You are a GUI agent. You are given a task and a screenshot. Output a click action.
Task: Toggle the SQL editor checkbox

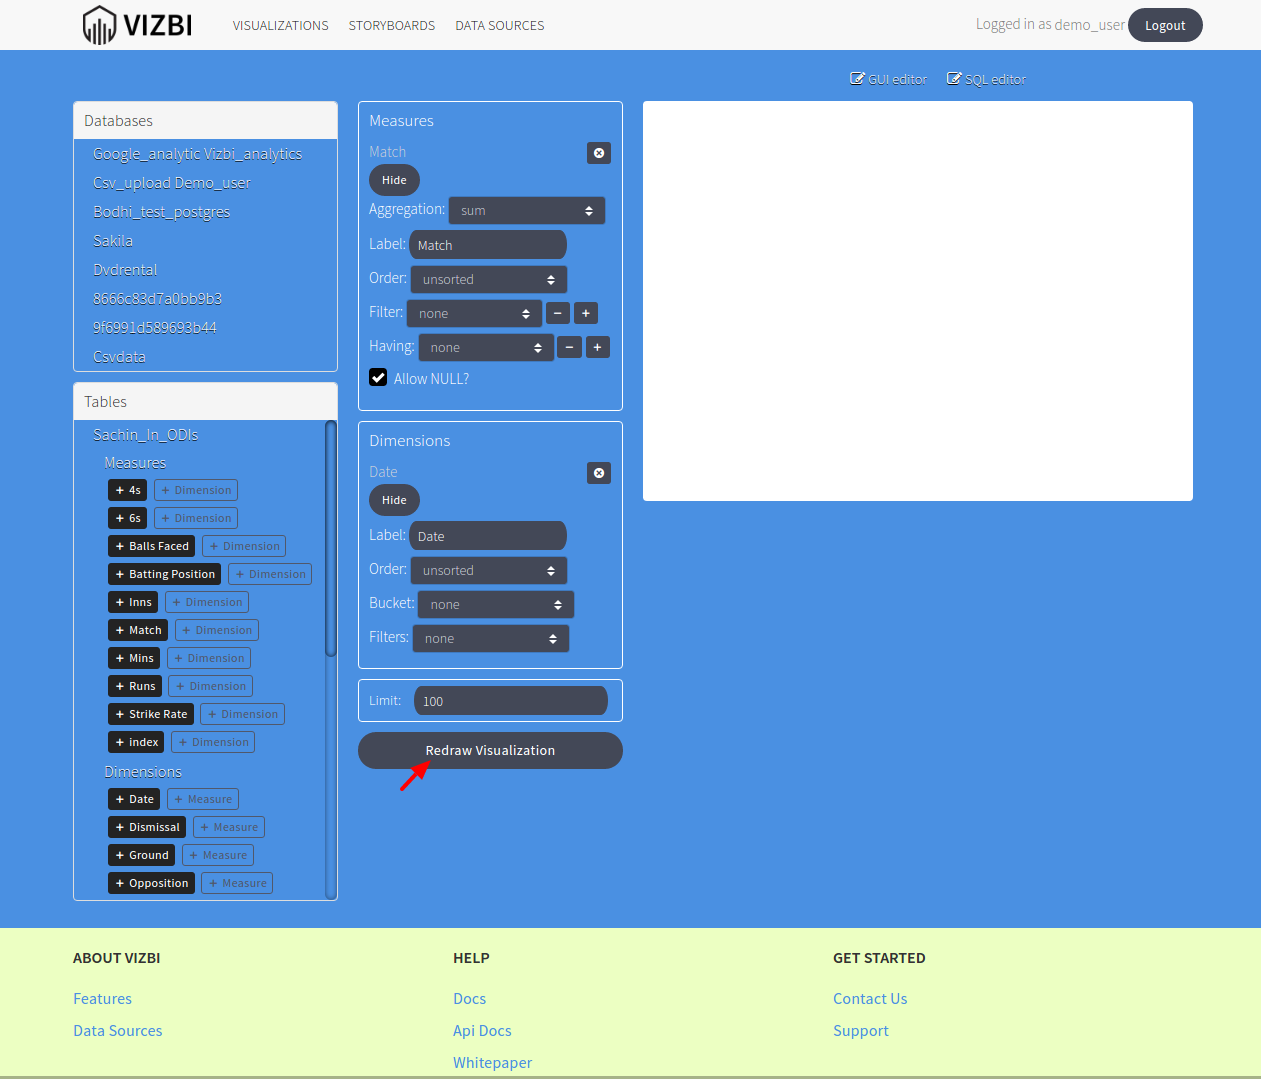point(953,78)
